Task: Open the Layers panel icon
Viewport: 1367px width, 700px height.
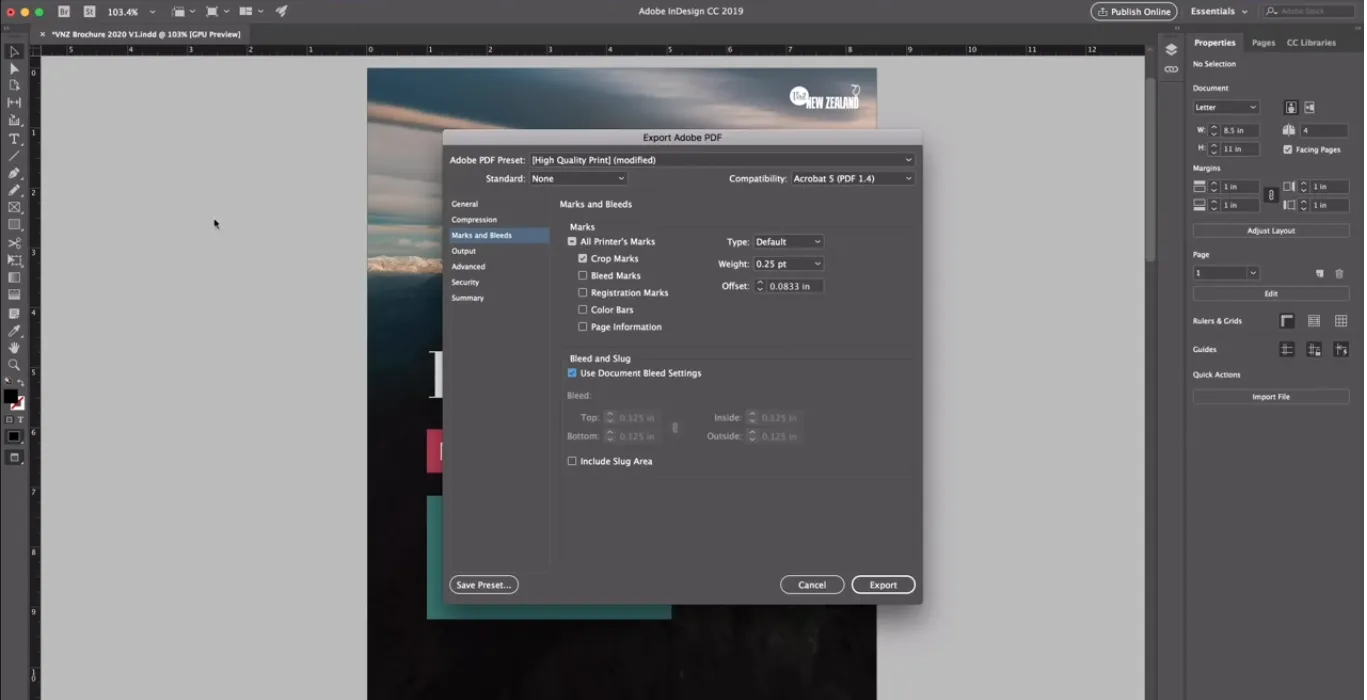Action: coord(1171,50)
